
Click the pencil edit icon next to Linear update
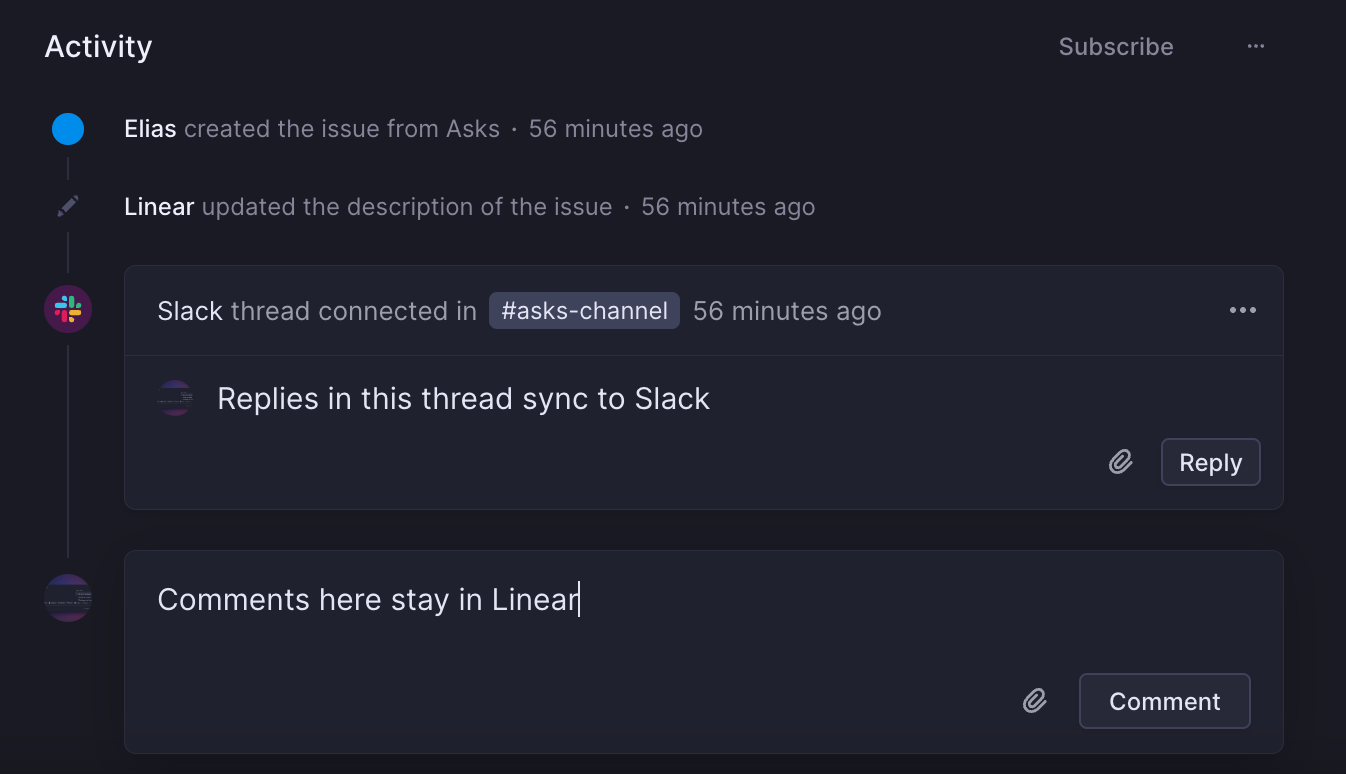click(x=67, y=205)
